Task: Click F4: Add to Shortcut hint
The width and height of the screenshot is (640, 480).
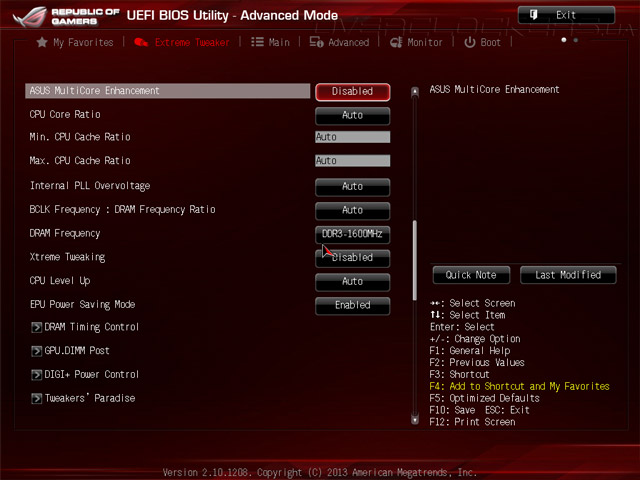Action: coord(520,387)
